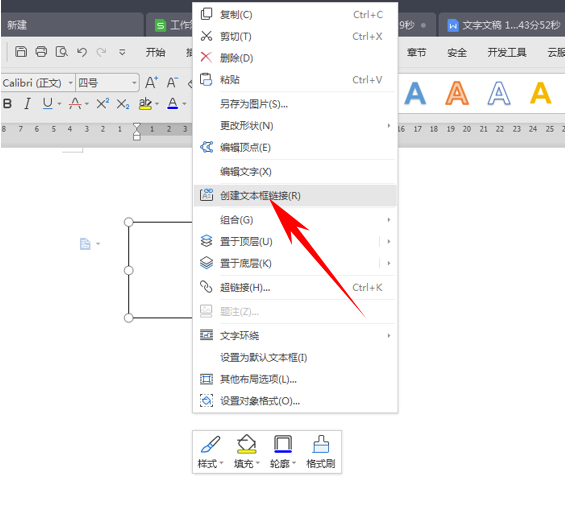Click the layout options icon beside textbox
The image size is (565, 508).
point(85,244)
